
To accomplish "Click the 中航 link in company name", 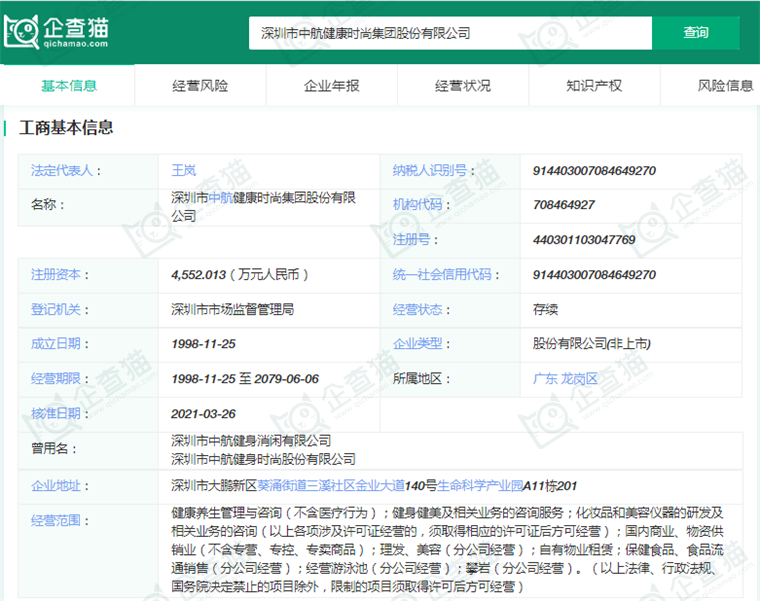I will click(x=221, y=198).
